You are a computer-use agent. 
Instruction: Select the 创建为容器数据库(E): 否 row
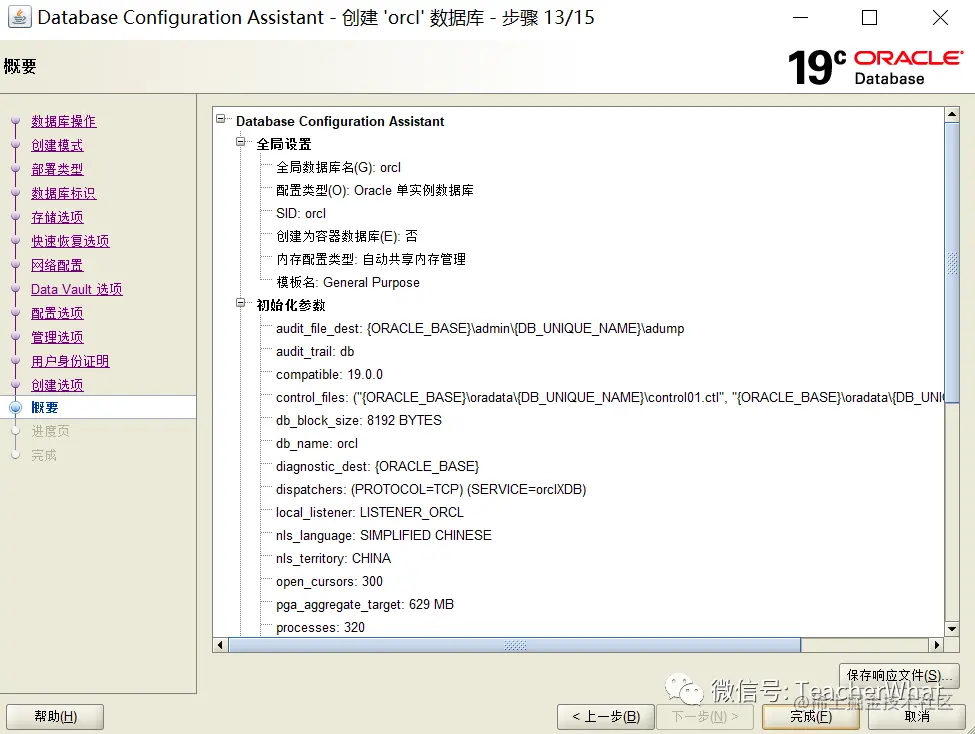point(347,236)
